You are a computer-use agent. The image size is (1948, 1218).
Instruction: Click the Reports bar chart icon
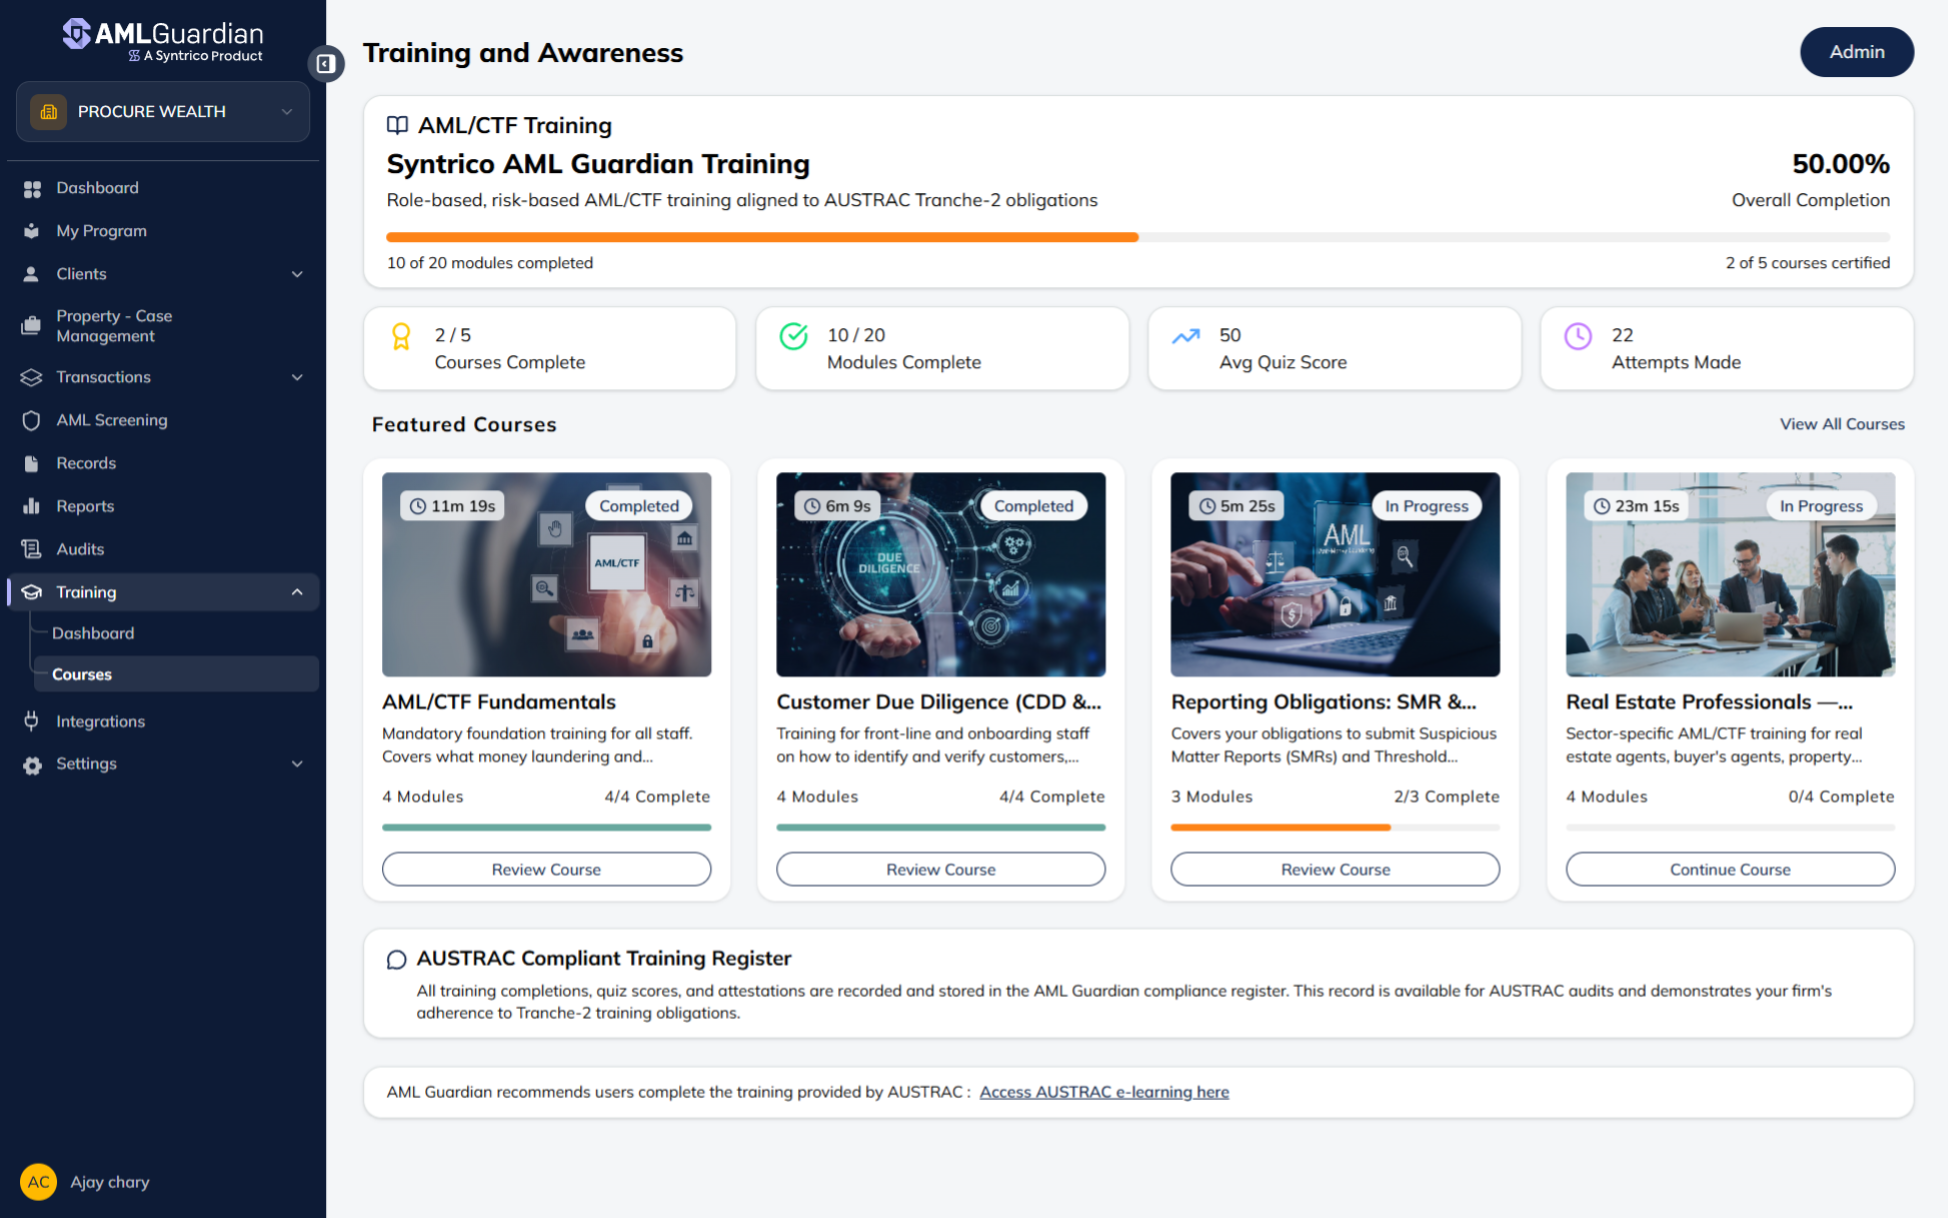click(x=32, y=506)
